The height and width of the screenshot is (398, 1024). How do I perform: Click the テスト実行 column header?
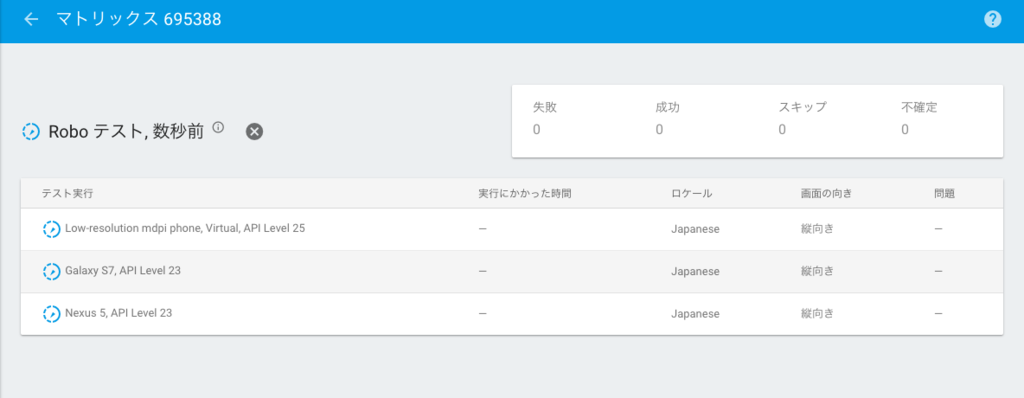click(x=67, y=193)
